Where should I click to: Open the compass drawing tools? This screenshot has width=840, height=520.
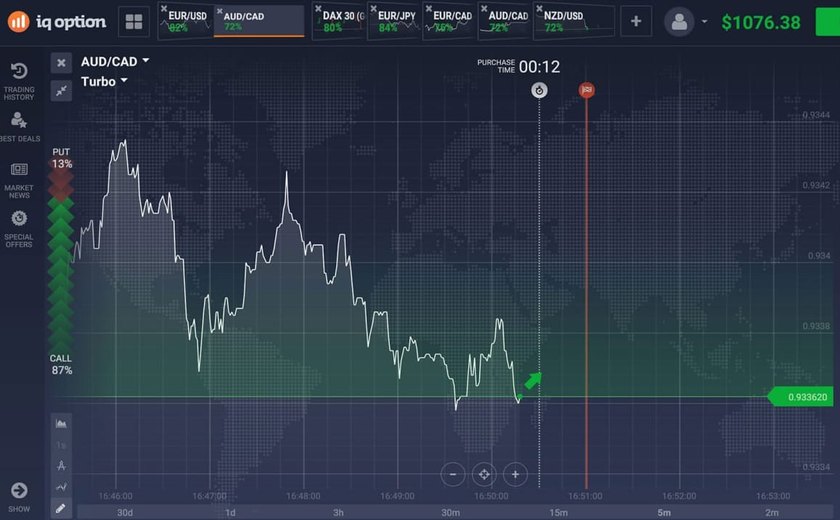pyautogui.click(x=61, y=465)
